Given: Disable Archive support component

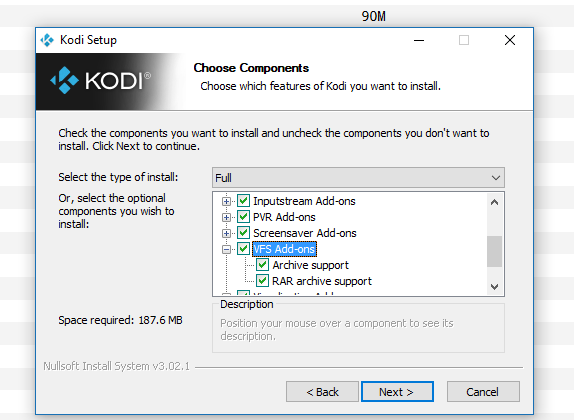Looking at the screenshot, I should pos(262,265).
